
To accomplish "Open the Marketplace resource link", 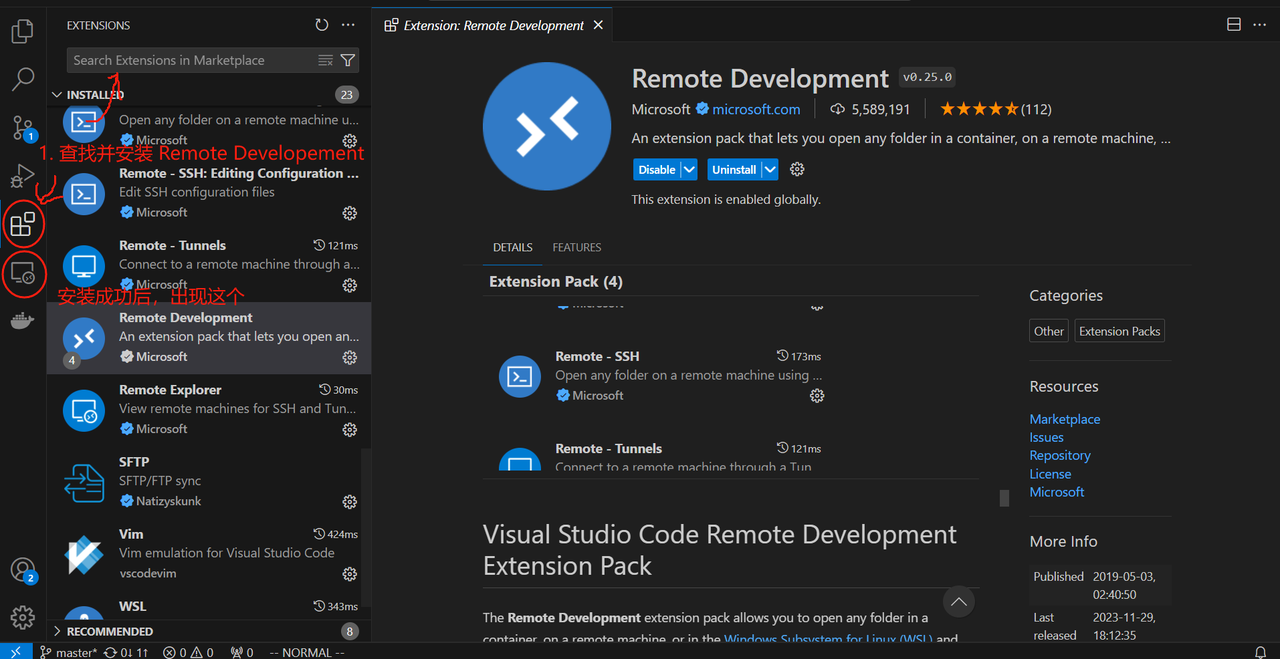I will pos(1064,418).
